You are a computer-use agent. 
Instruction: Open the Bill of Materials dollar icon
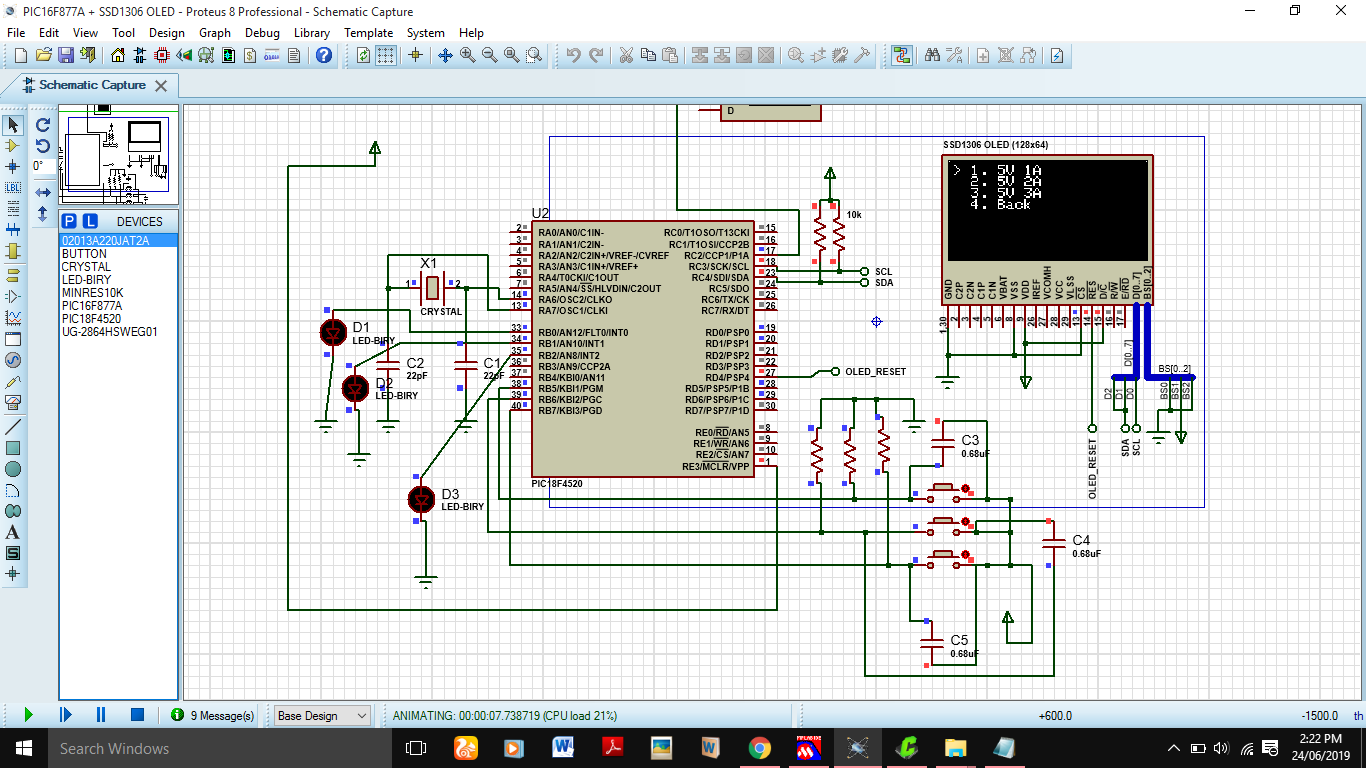pyautogui.click(x=250, y=55)
